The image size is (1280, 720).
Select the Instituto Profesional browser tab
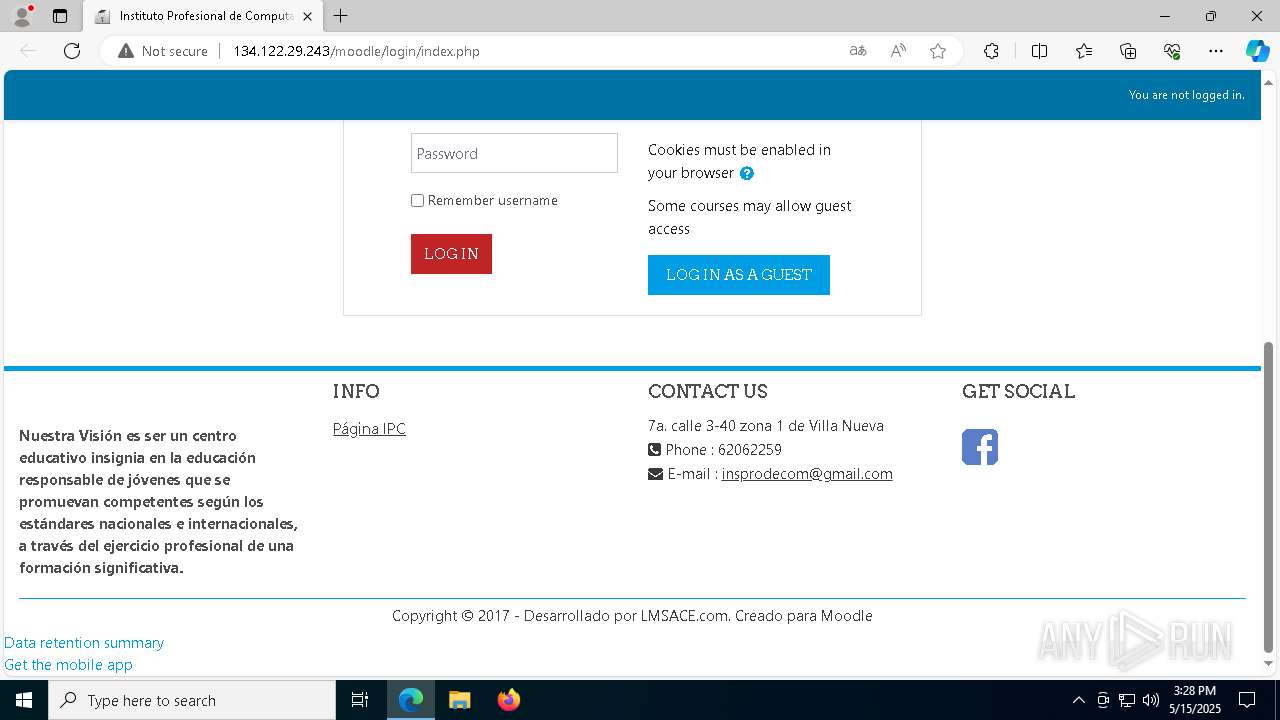coord(203,16)
